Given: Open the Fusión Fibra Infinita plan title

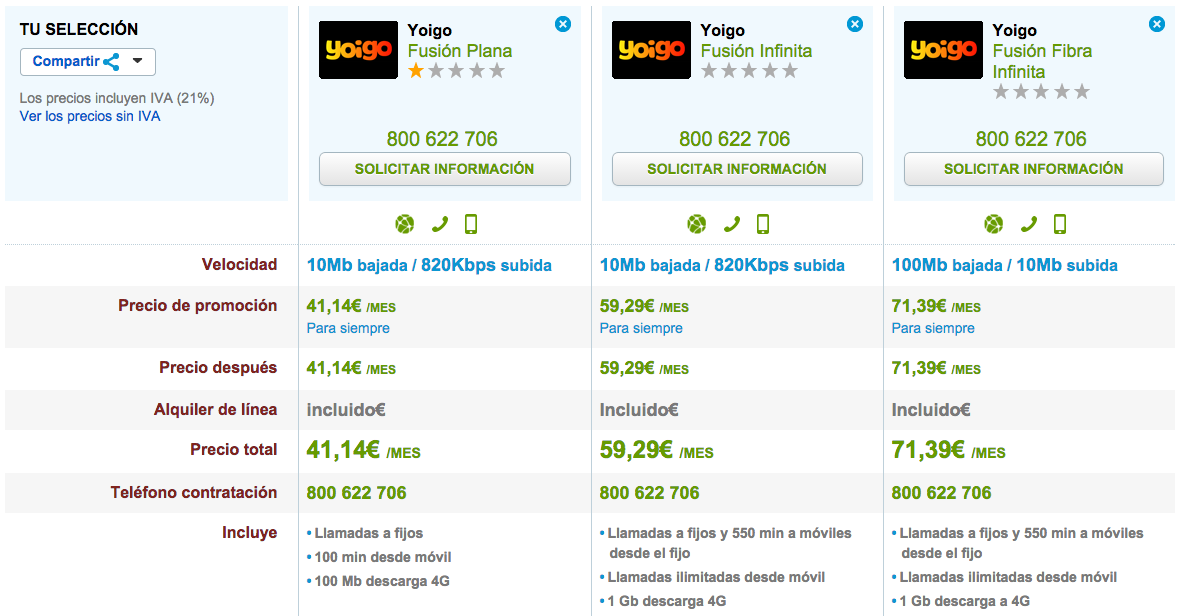Looking at the screenshot, I should [x=1042, y=61].
